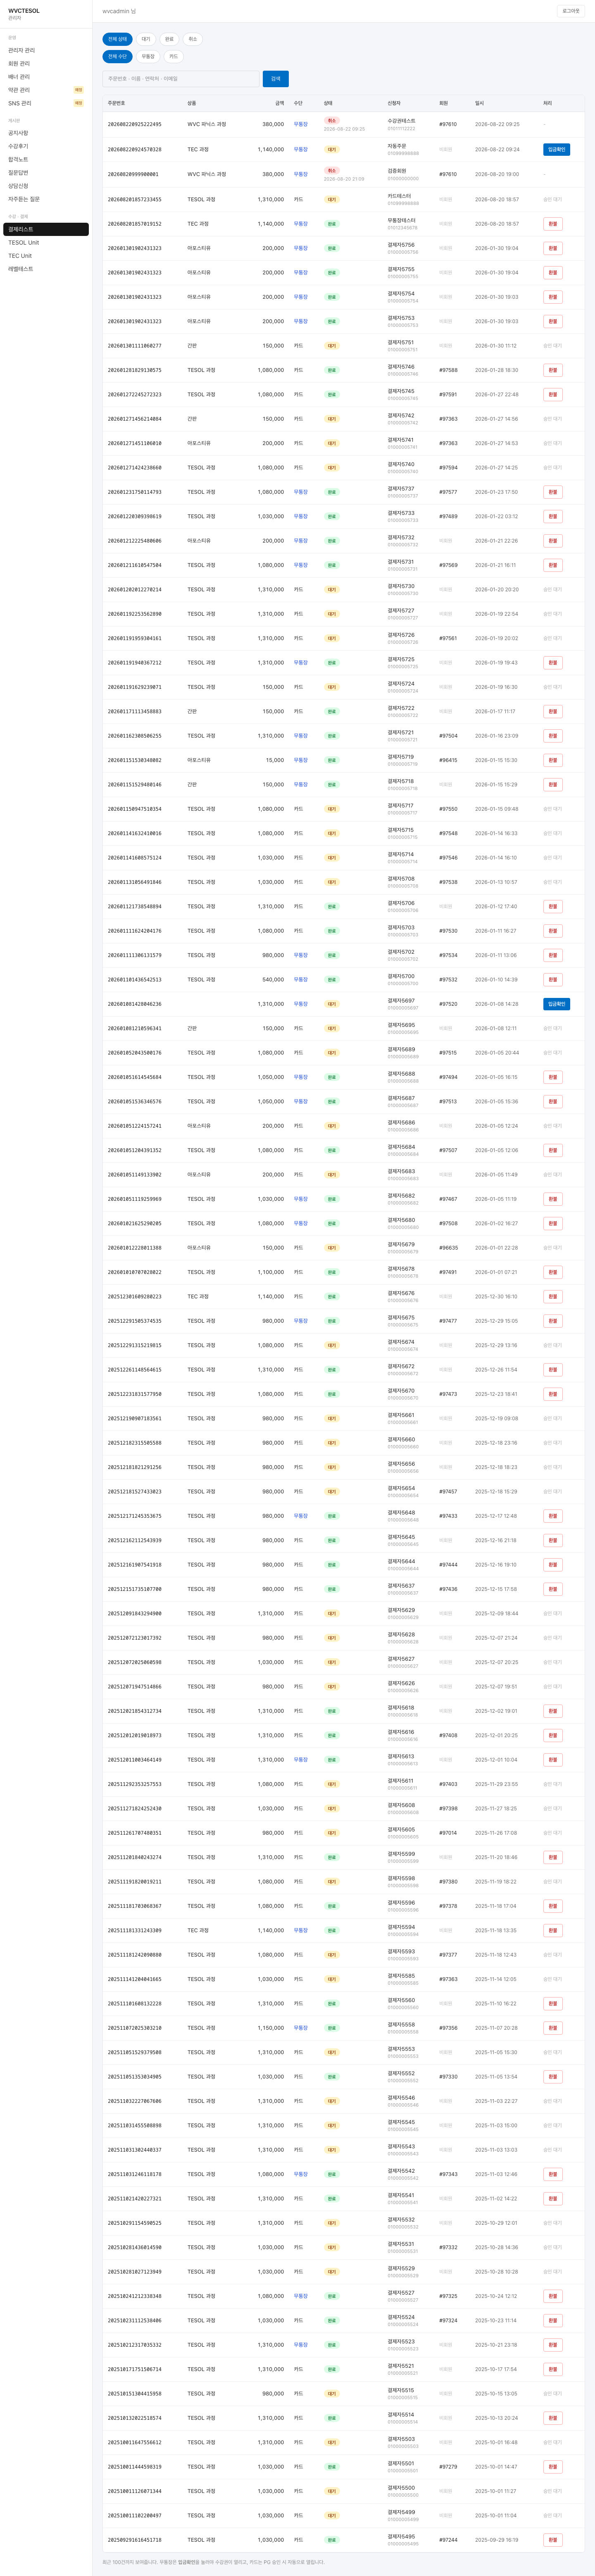Click the 신청자 column header
Screen dimensions: 595x2576
point(394,103)
